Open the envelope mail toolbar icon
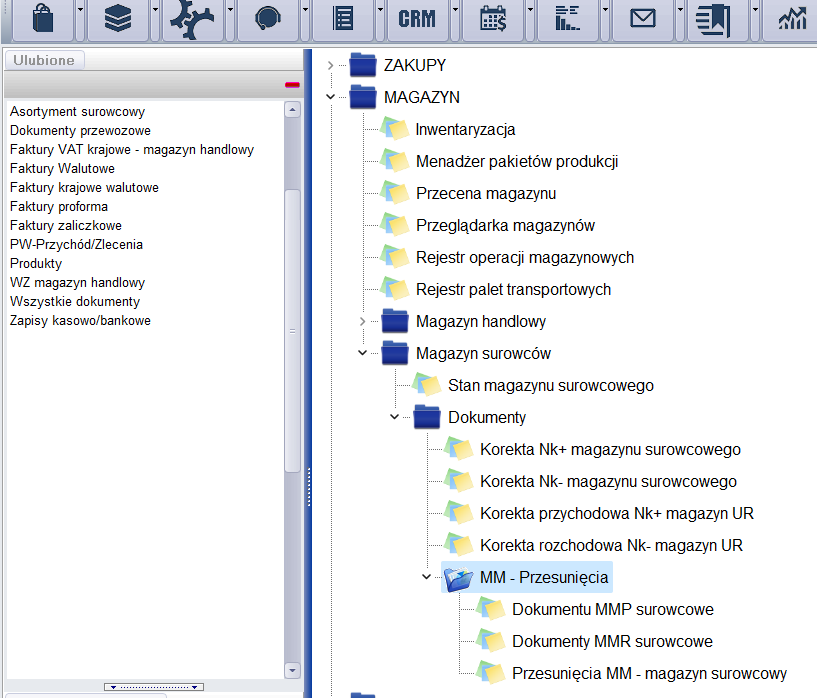This screenshot has width=817, height=698. coord(642,19)
